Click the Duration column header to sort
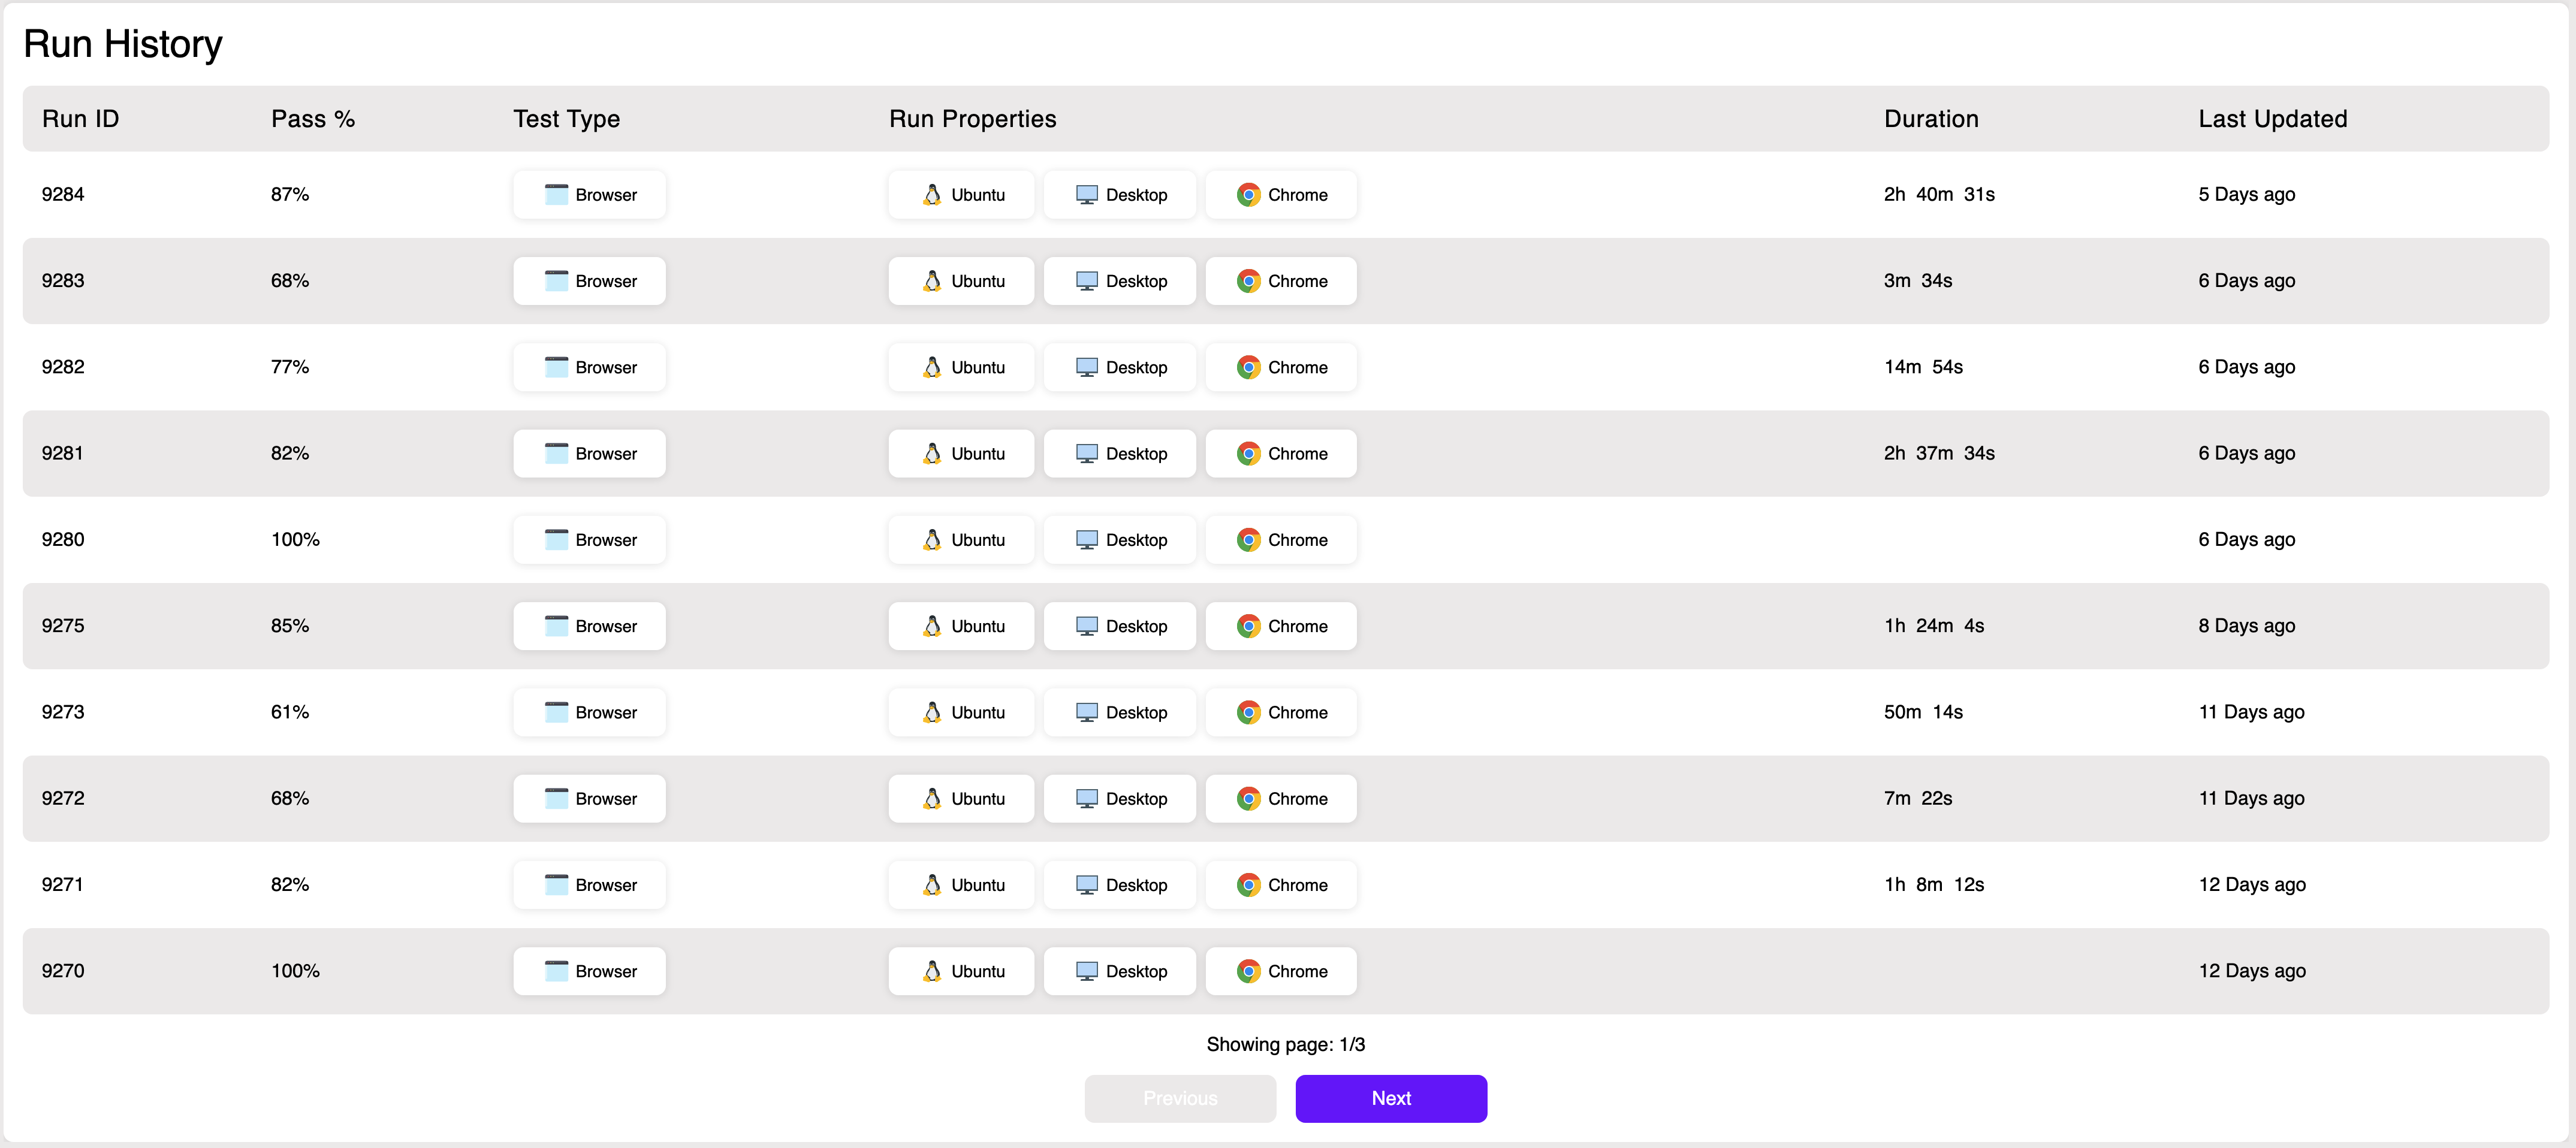Screen dimensions: 2576x1148 (x=1932, y=118)
